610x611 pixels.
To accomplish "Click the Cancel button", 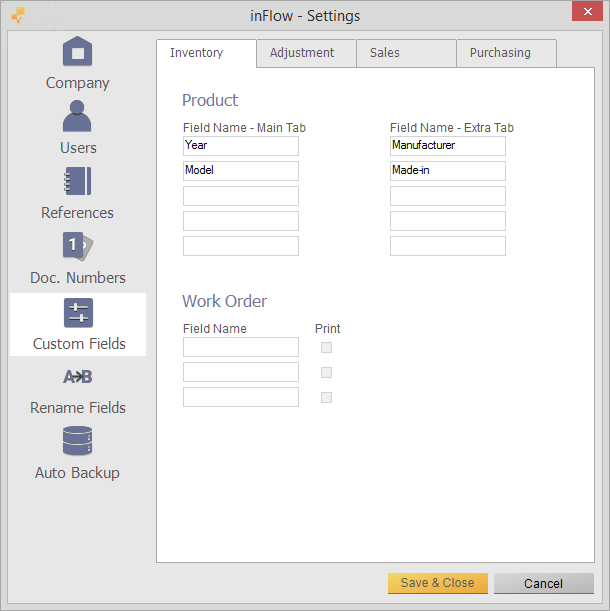I will [x=544, y=583].
